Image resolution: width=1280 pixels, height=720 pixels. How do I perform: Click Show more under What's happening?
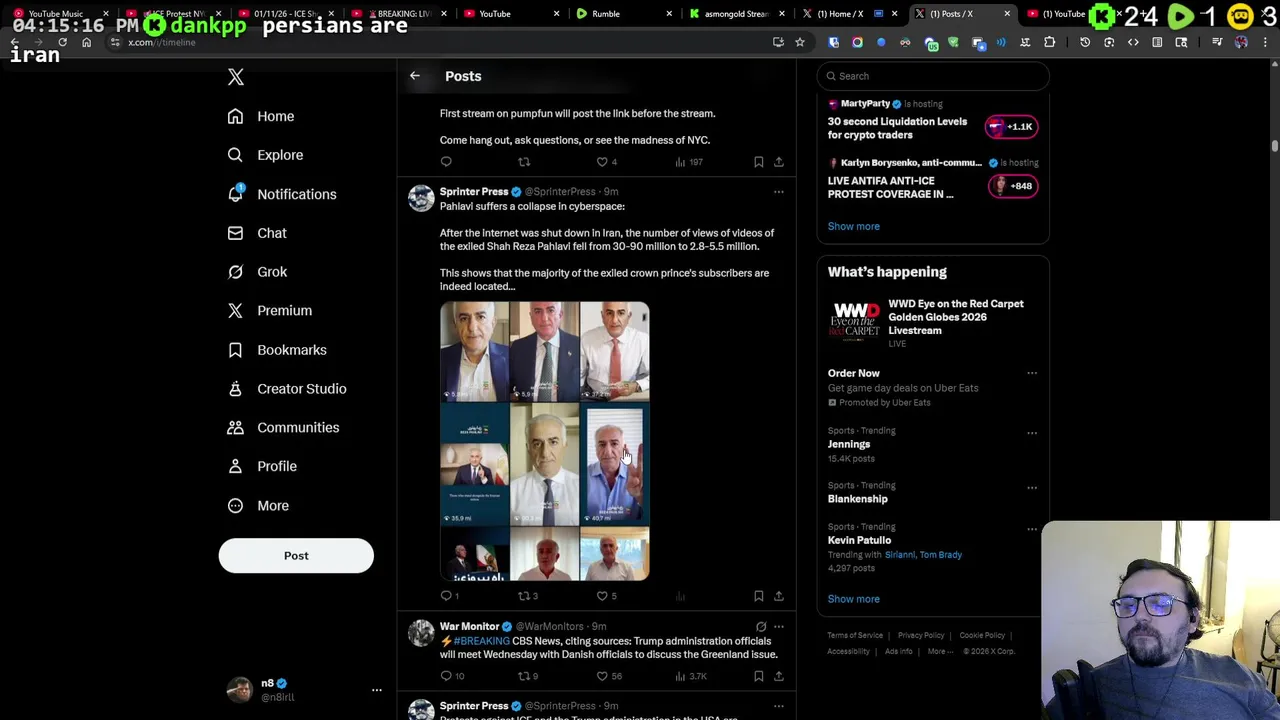[854, 599]
